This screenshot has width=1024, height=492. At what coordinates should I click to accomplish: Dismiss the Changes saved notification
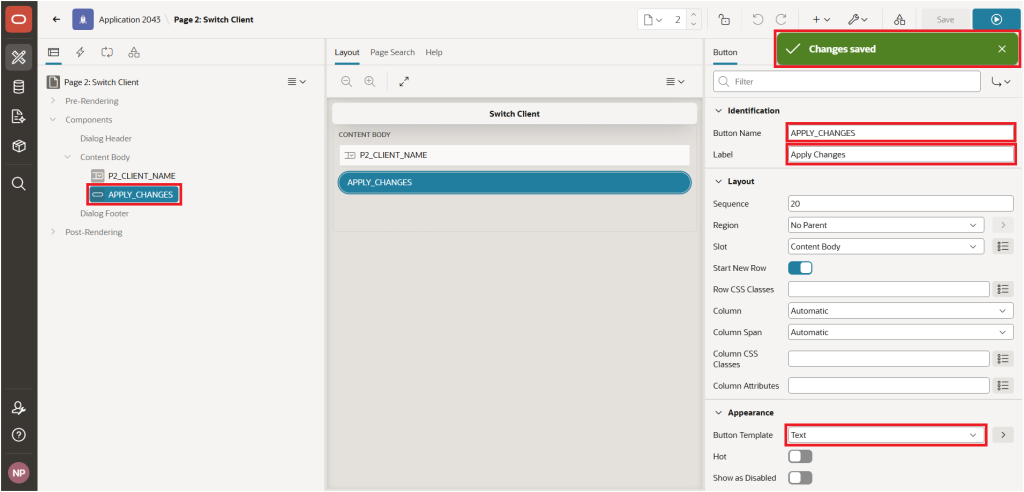(x=1002, y=49)
